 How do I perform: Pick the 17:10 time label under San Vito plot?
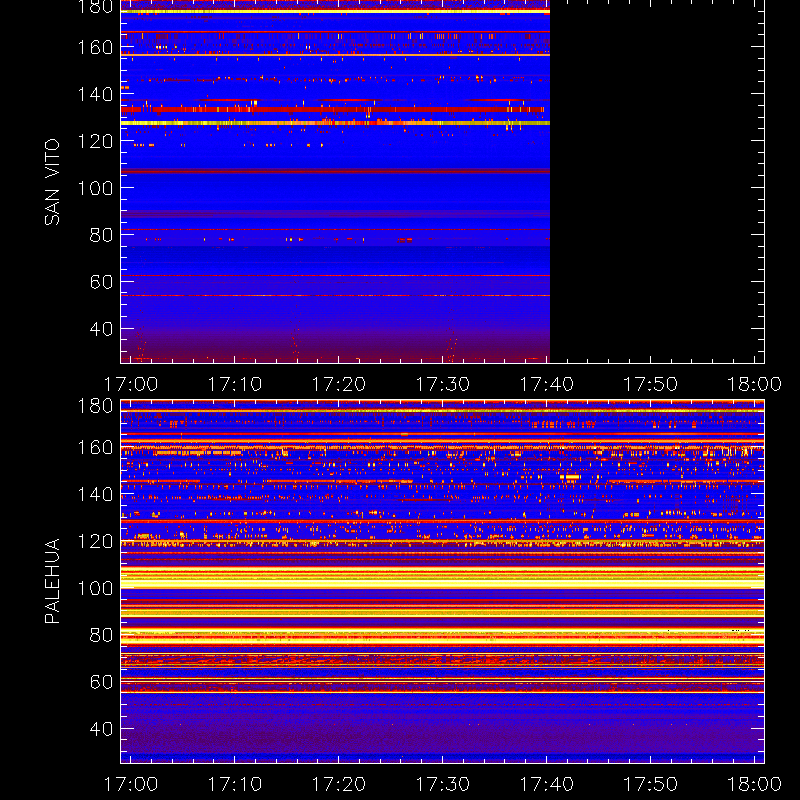click(x=235, y=384)
